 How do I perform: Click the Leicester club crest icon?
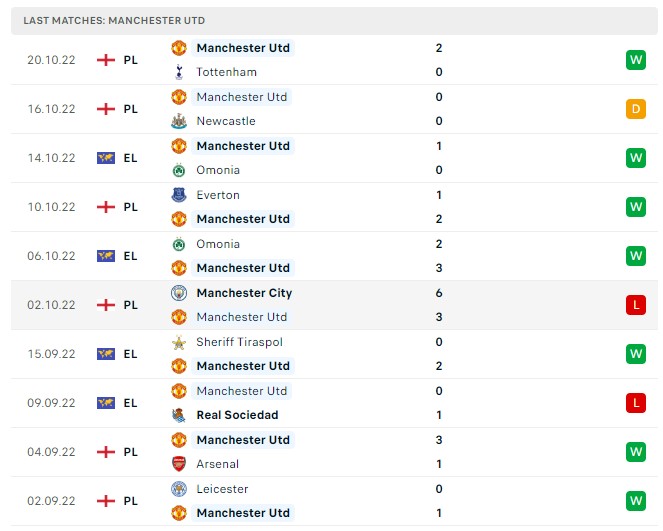click(x=179, y=489)
